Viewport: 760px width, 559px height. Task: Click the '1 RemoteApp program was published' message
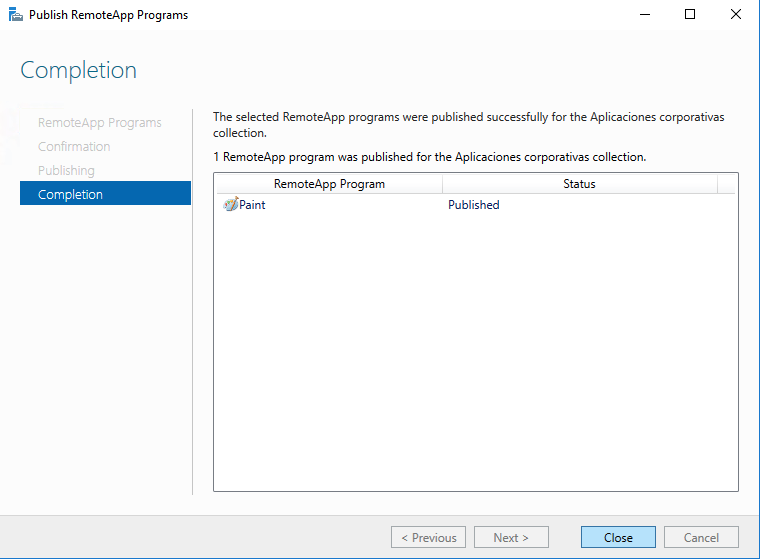(x=429, y=157)
